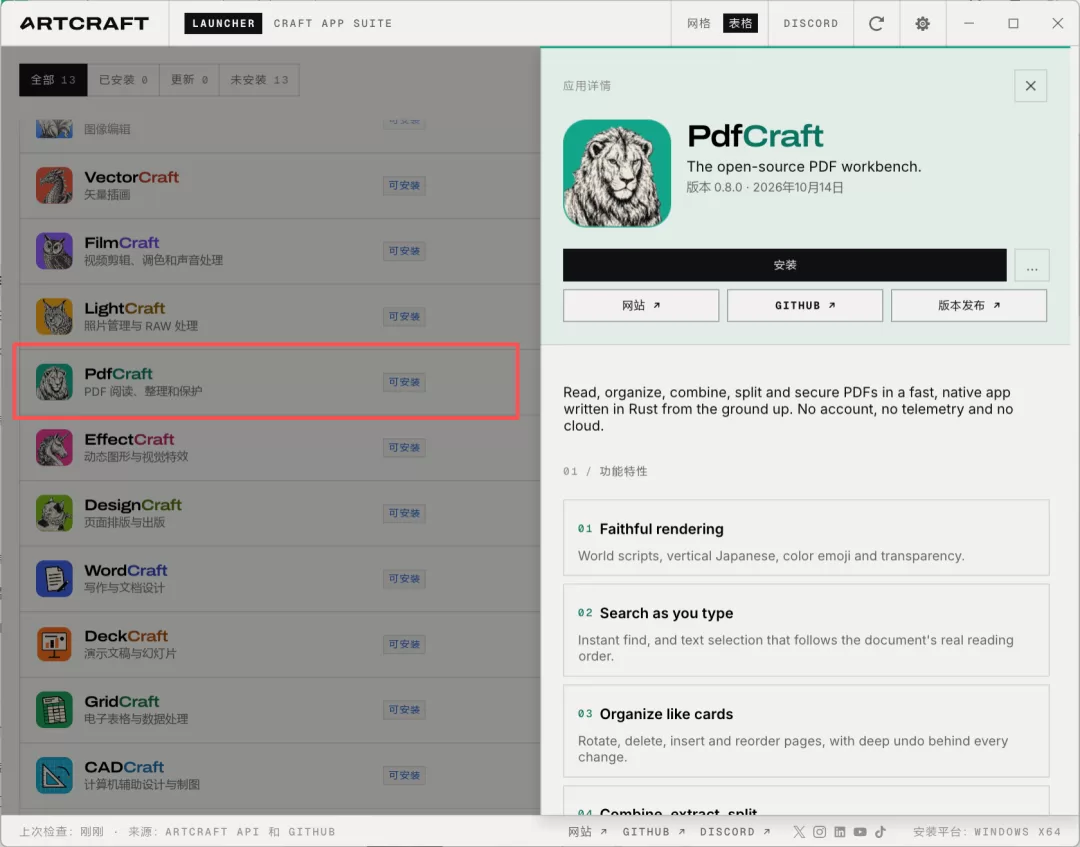Select the VectorCraft app name
1080x847 pixels.
click(132, 177)
